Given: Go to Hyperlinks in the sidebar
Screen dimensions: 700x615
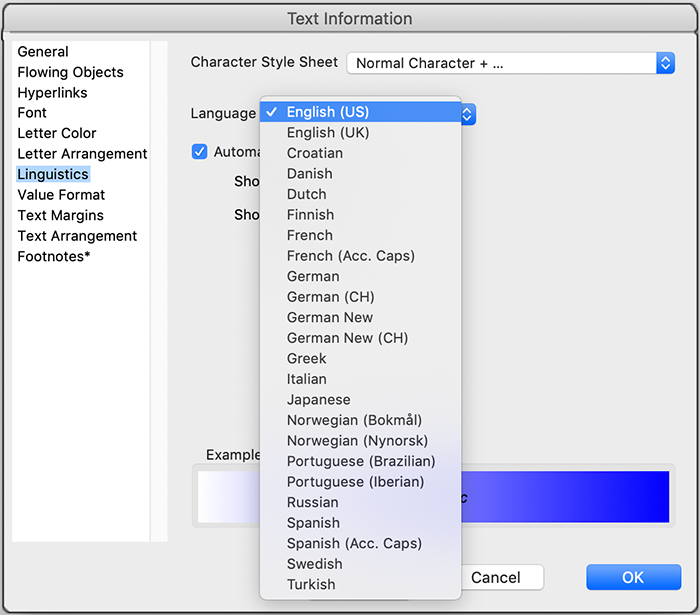Looking at the screenshot, I should click(x=52, y=92).
